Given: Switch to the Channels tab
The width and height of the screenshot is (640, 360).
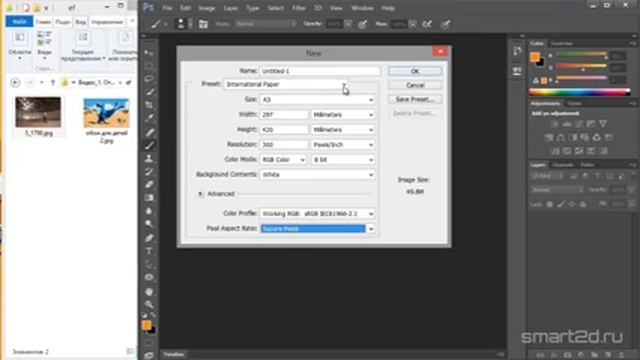Looking at the screenshot, I should click(x=563, y=165).
